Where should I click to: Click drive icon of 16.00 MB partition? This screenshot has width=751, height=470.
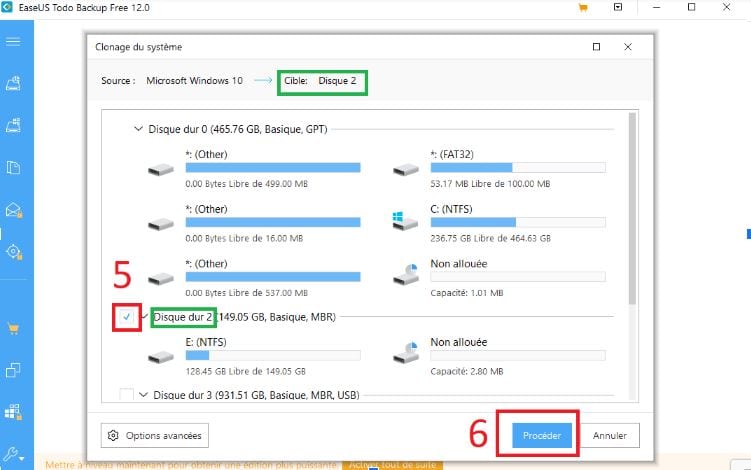coord(161,224)
